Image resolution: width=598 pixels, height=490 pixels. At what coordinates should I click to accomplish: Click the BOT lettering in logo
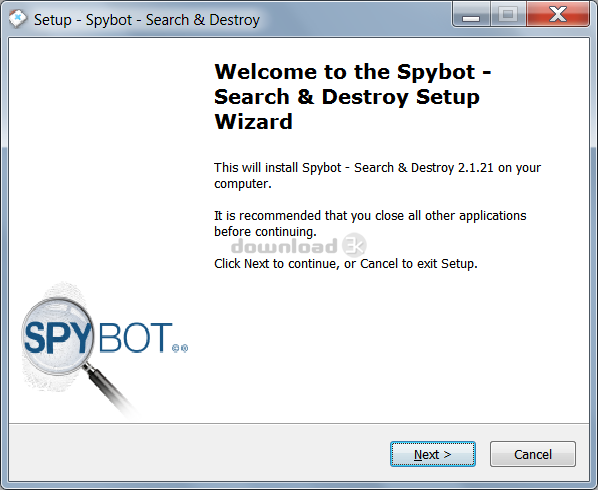pyautogui.click(x=135, y=337)
